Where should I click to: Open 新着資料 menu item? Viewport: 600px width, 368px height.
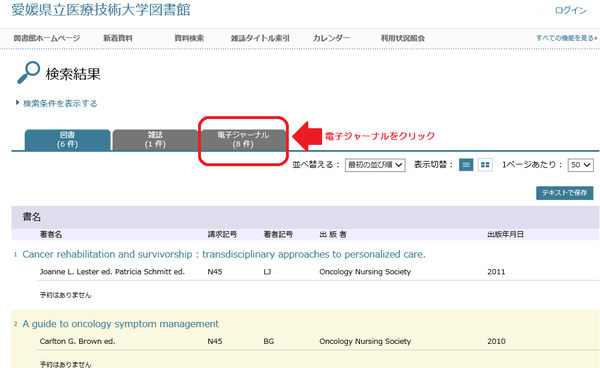pyautogui.click(x=118, y=38)
